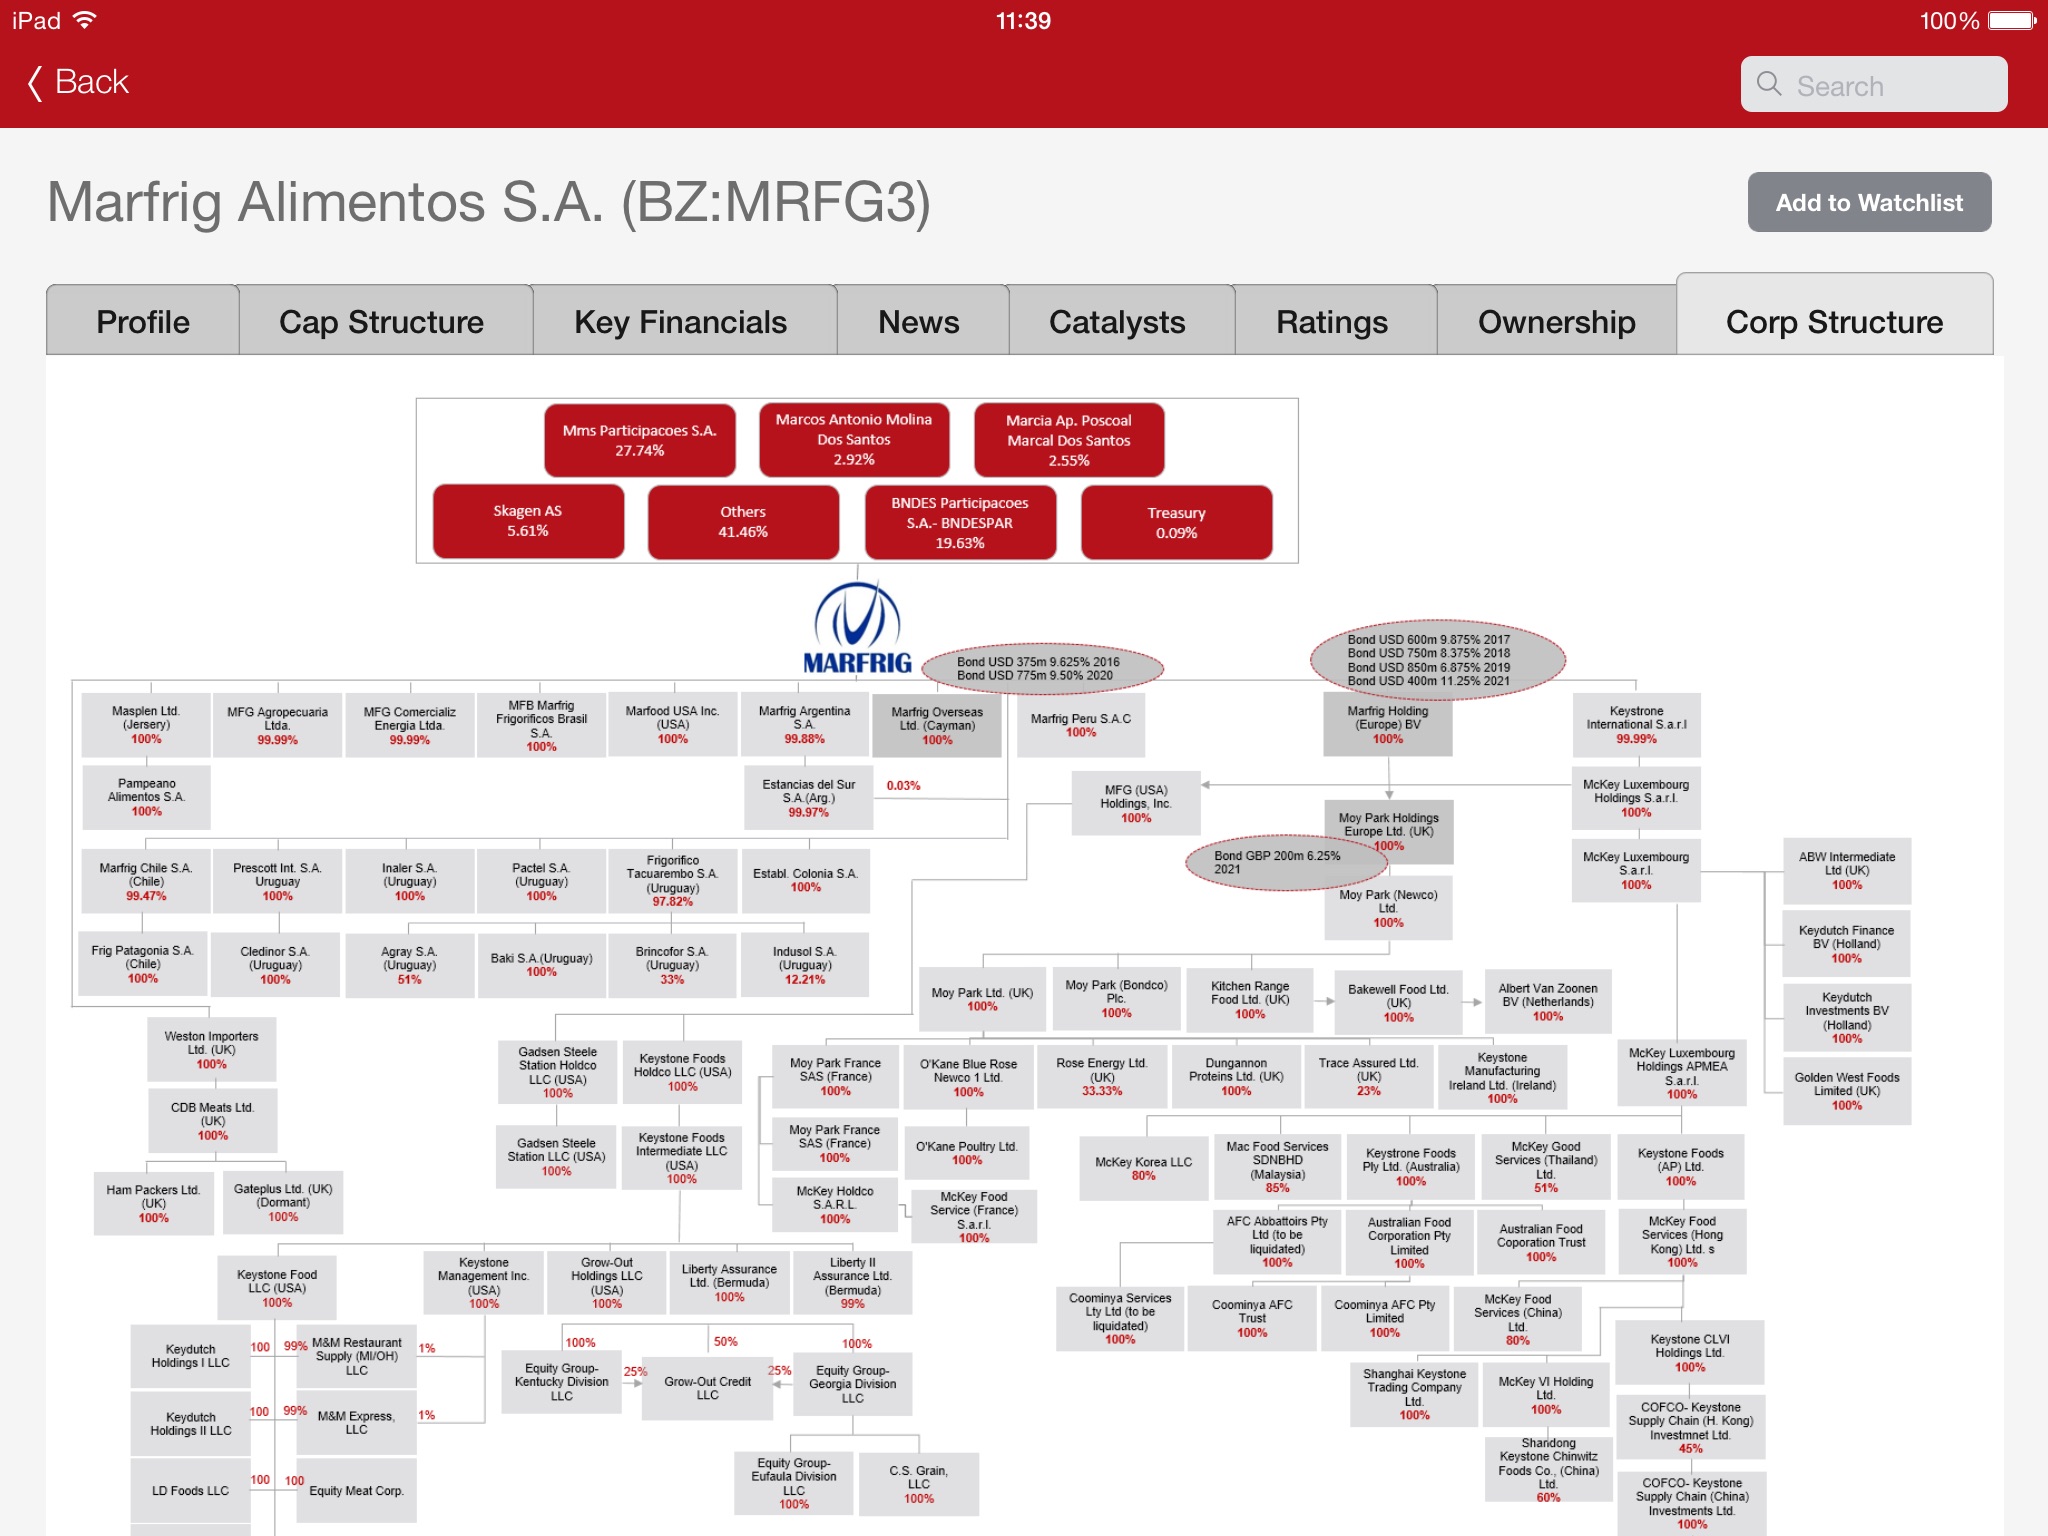The width and height of the screenshot is (2048, 1536).
Task: Tap Moy Park Holdings Europe Ltd. node
Action: (x=1388, y=831)
